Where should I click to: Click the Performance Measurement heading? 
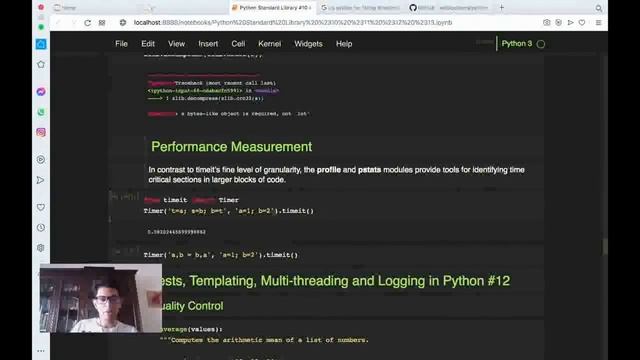click(x=231, y=147)
